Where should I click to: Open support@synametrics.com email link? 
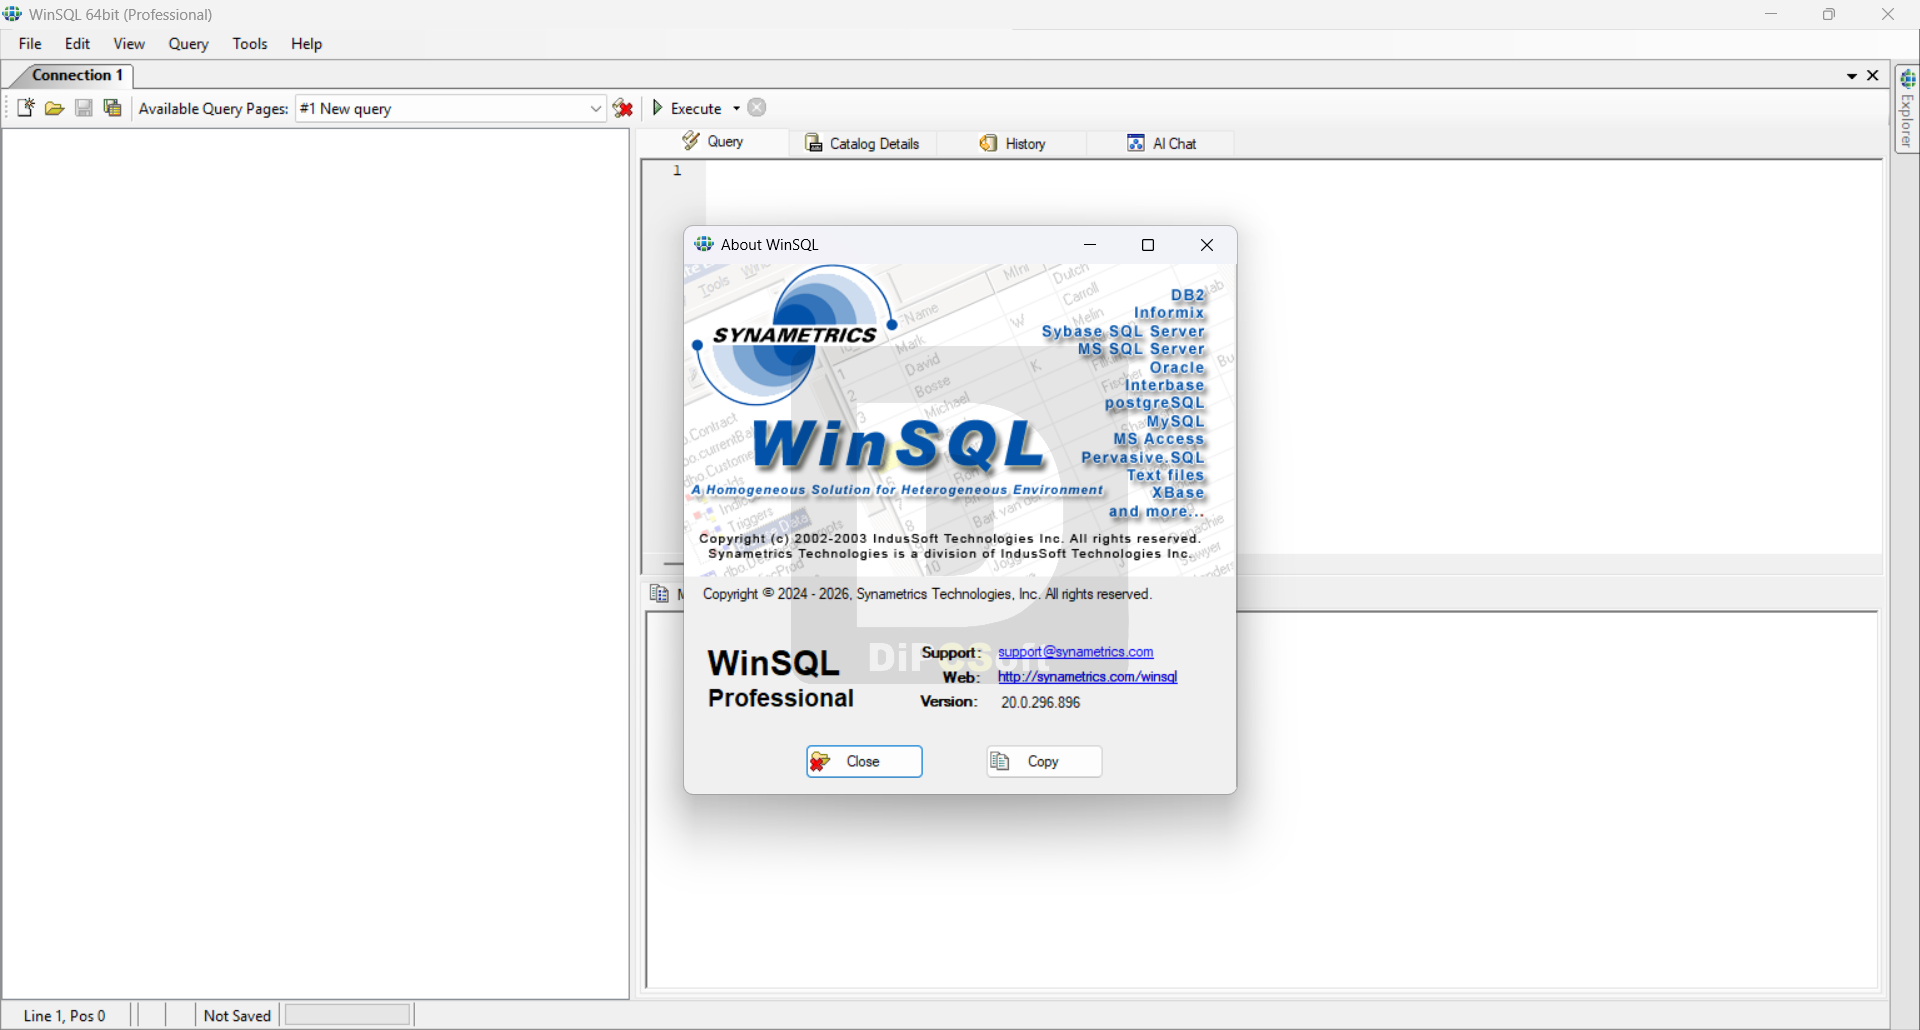point(1075,652)
